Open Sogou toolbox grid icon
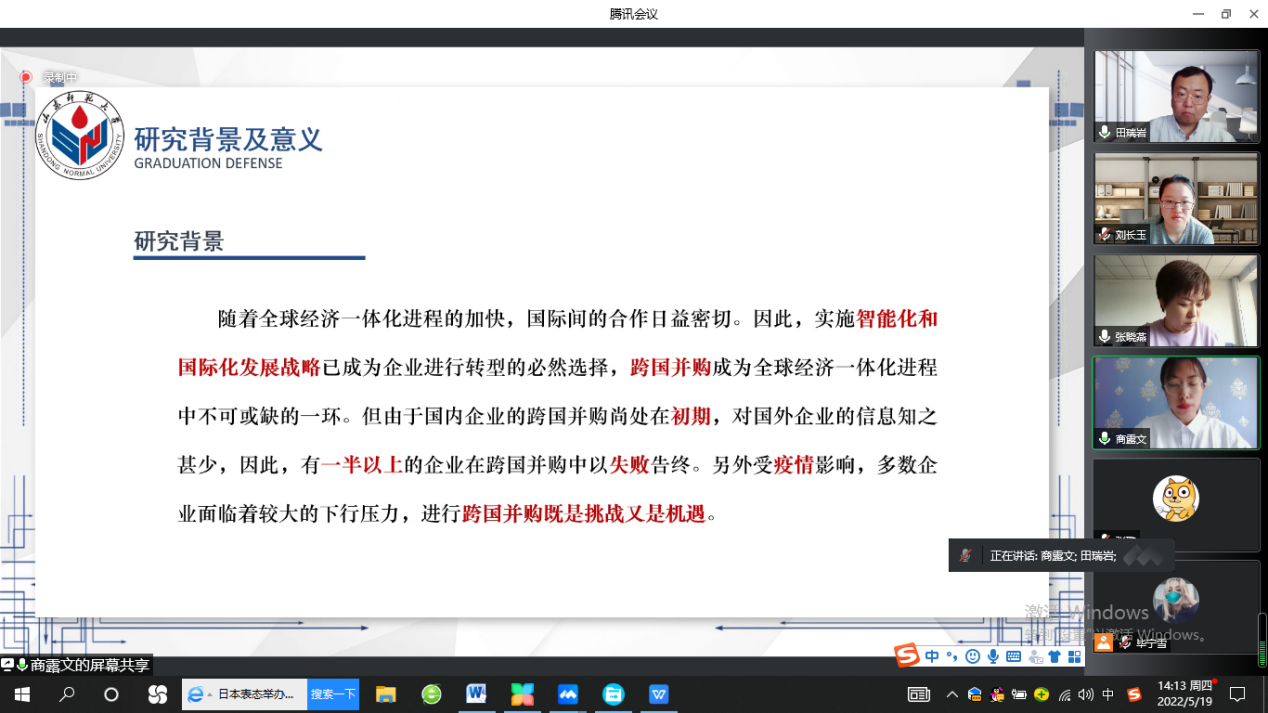Image resolution: width=1268 pixels, height=713 pixels. 1075,657
